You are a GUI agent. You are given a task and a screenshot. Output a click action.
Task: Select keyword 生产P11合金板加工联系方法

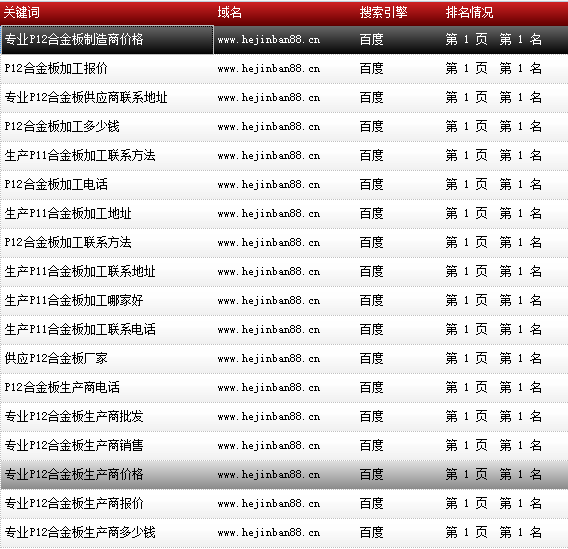pos(80,155)
